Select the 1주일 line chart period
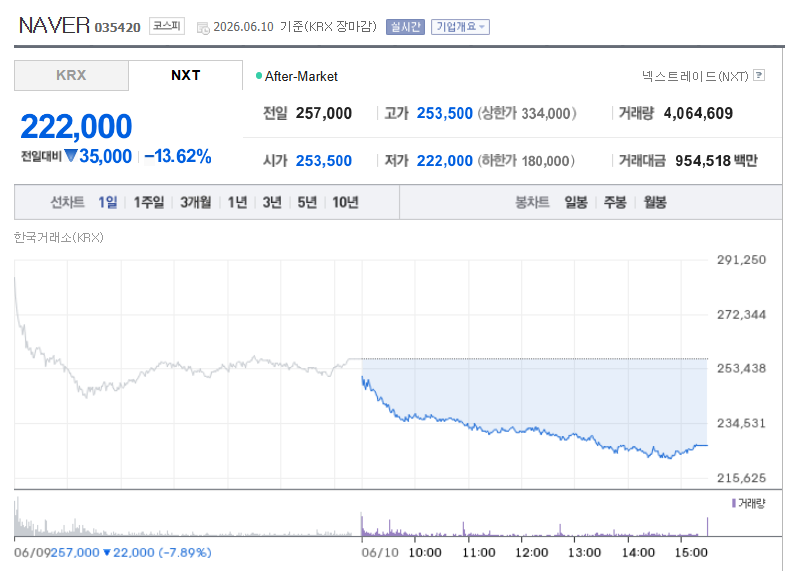 [x=149, y=202]
